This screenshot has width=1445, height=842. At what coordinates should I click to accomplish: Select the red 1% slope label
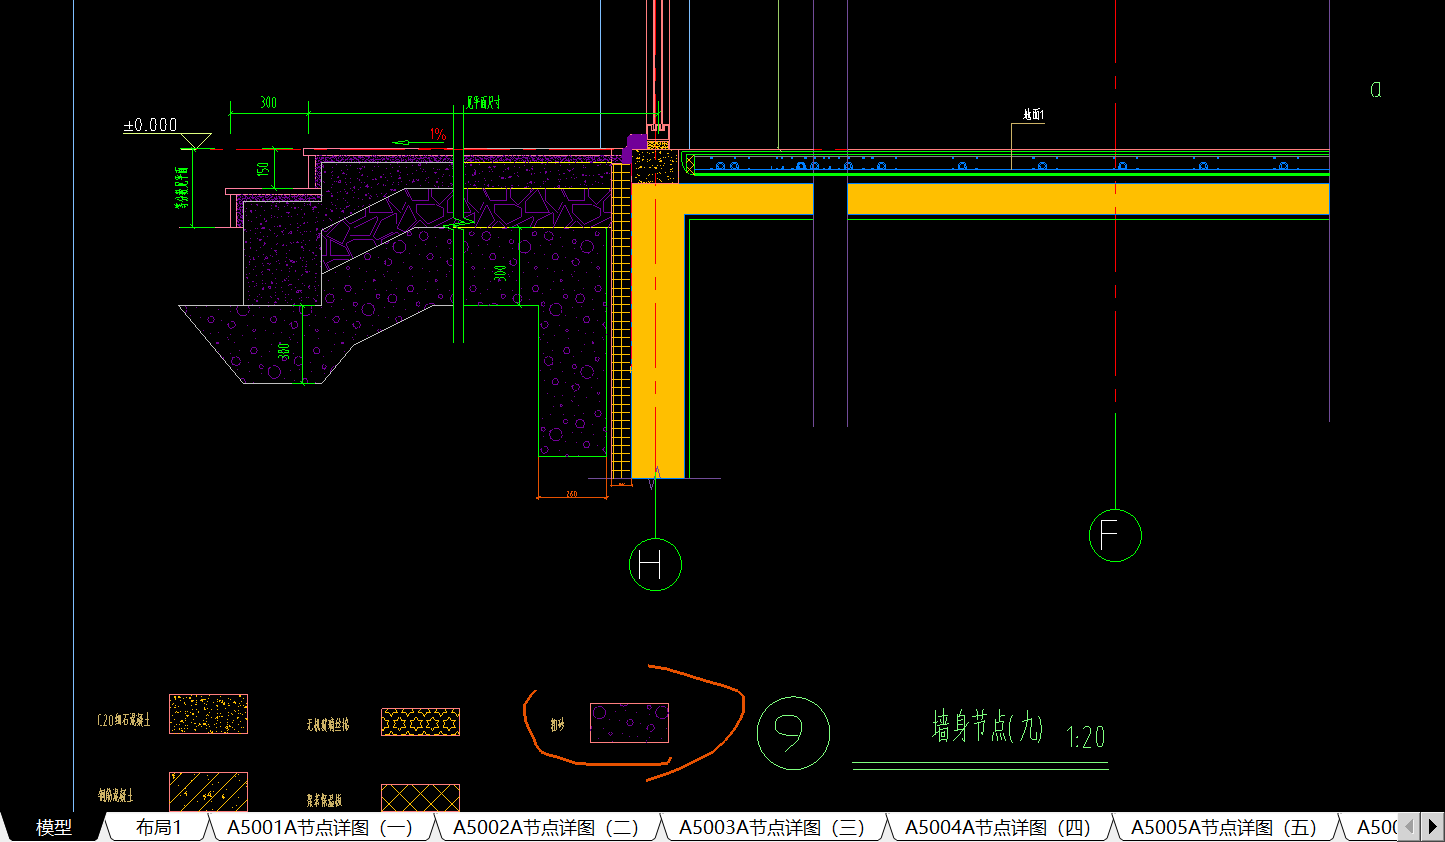tap(438, 134)
